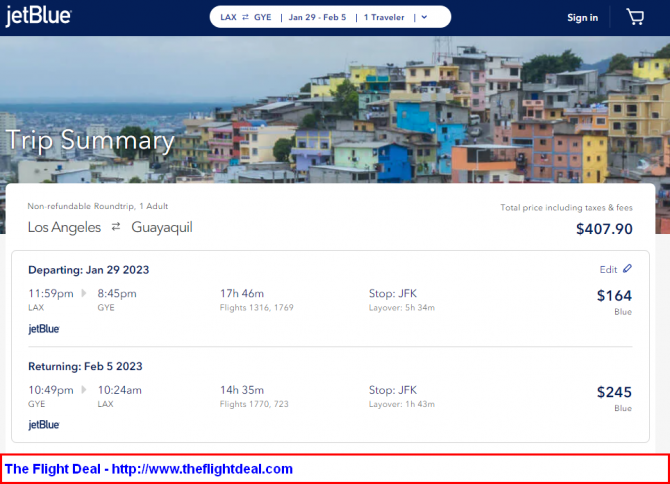Click the Blue fare label under $245
670x484 pixels.
coord(623,408)
